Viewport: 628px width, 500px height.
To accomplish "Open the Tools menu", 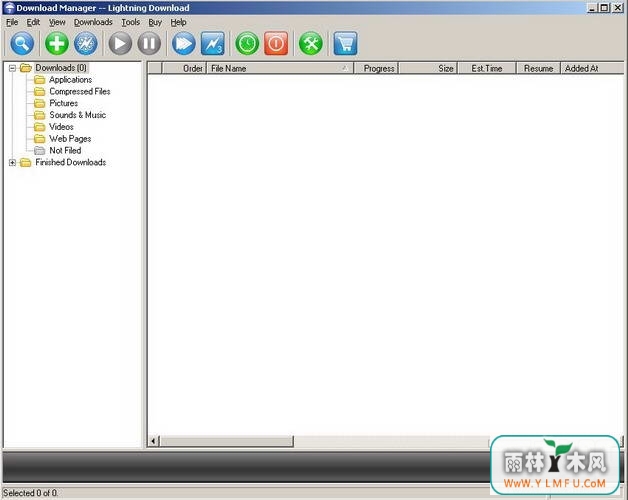I will pyautogui.click(x=131, y=22).
